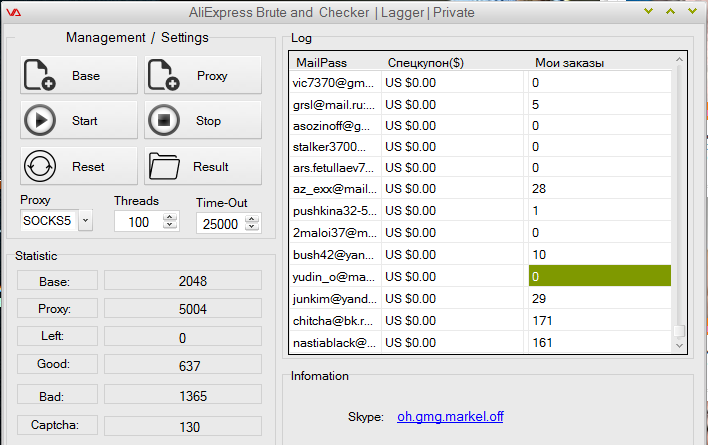Expand the SOCKS5 proxy type dropdown

coord(84,221)
